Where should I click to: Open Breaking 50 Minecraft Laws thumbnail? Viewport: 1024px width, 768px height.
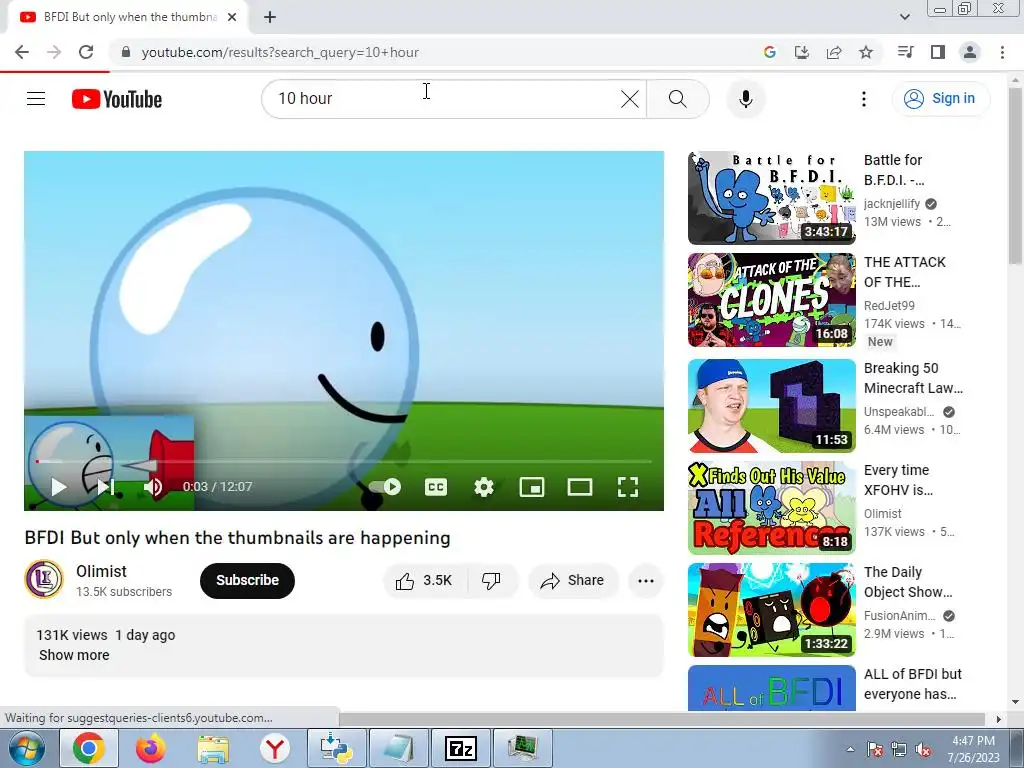click(772, 406)
